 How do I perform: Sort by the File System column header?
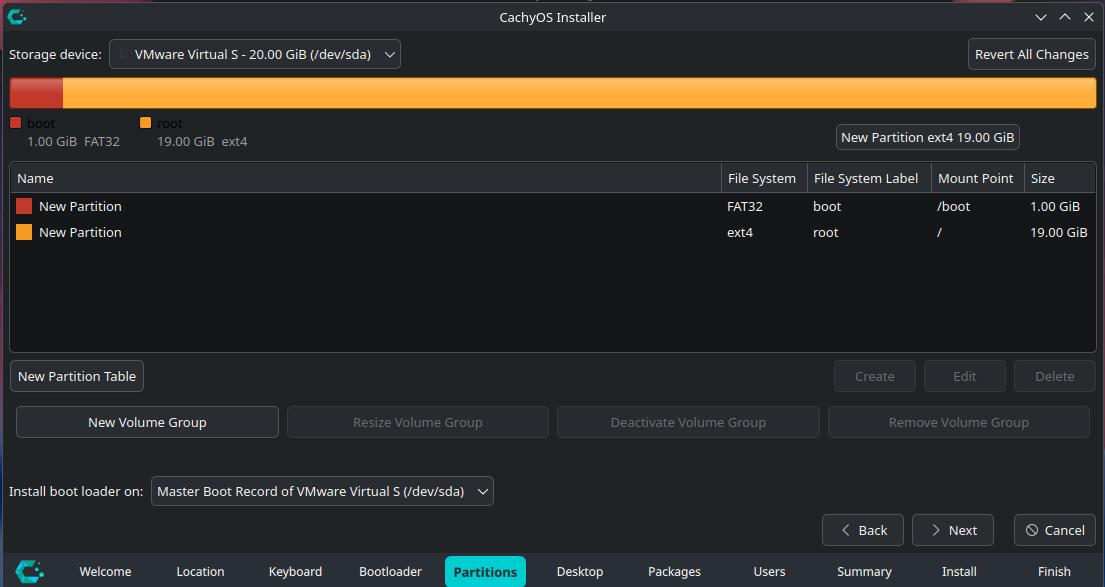[764, 178]
